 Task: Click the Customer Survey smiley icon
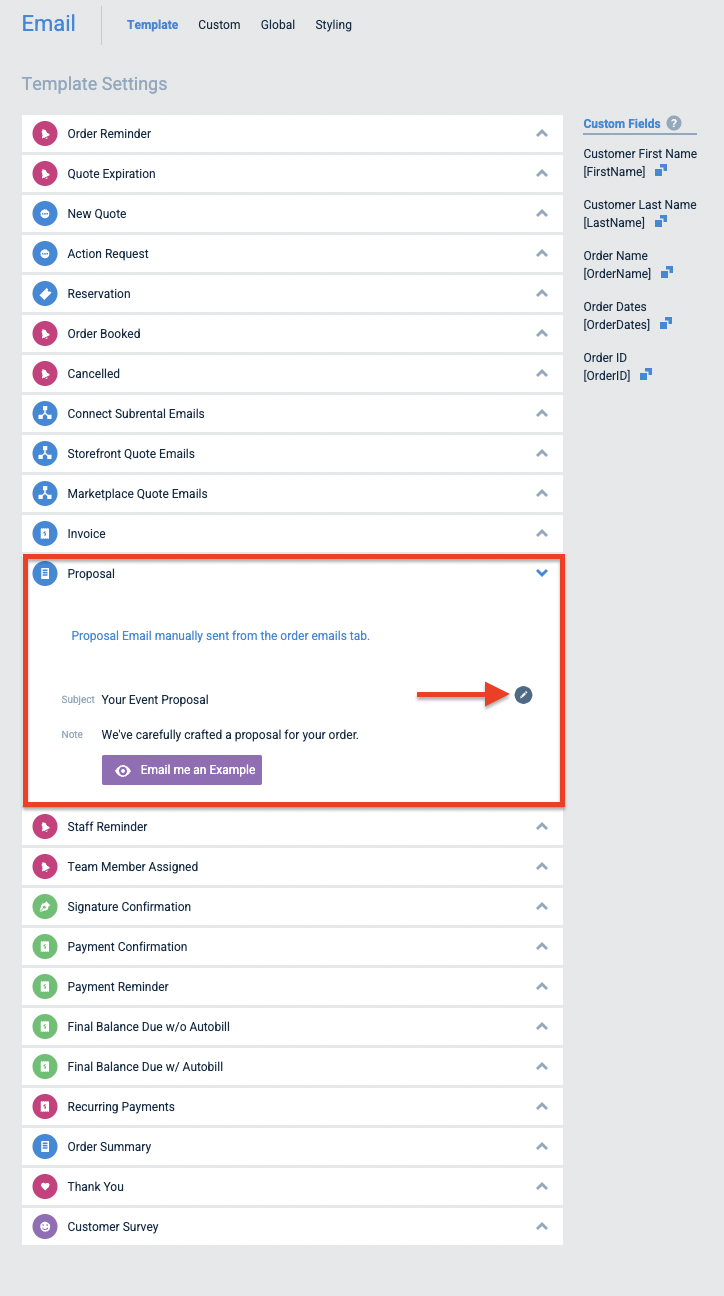click(44, 1226)
